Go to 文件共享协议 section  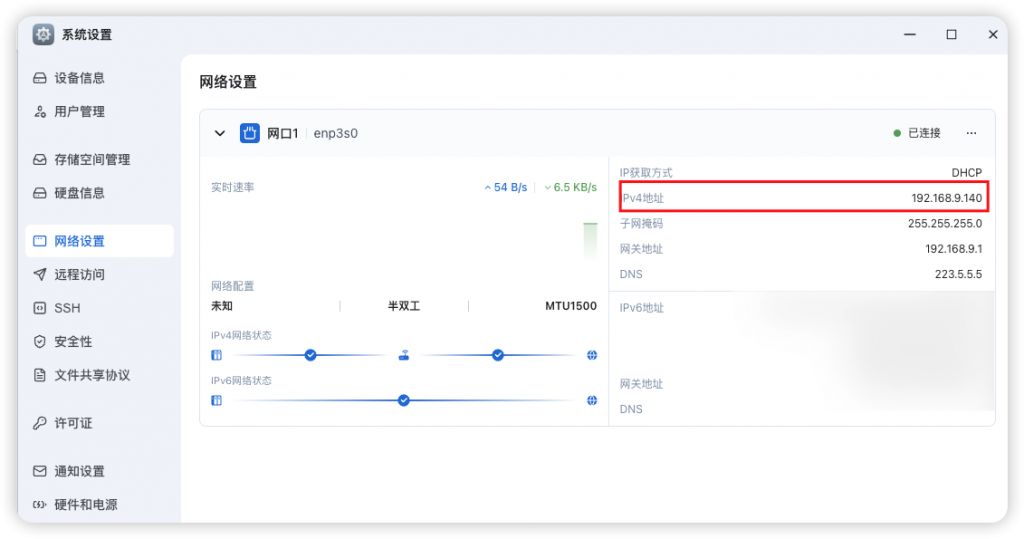[x=92, y=375]
